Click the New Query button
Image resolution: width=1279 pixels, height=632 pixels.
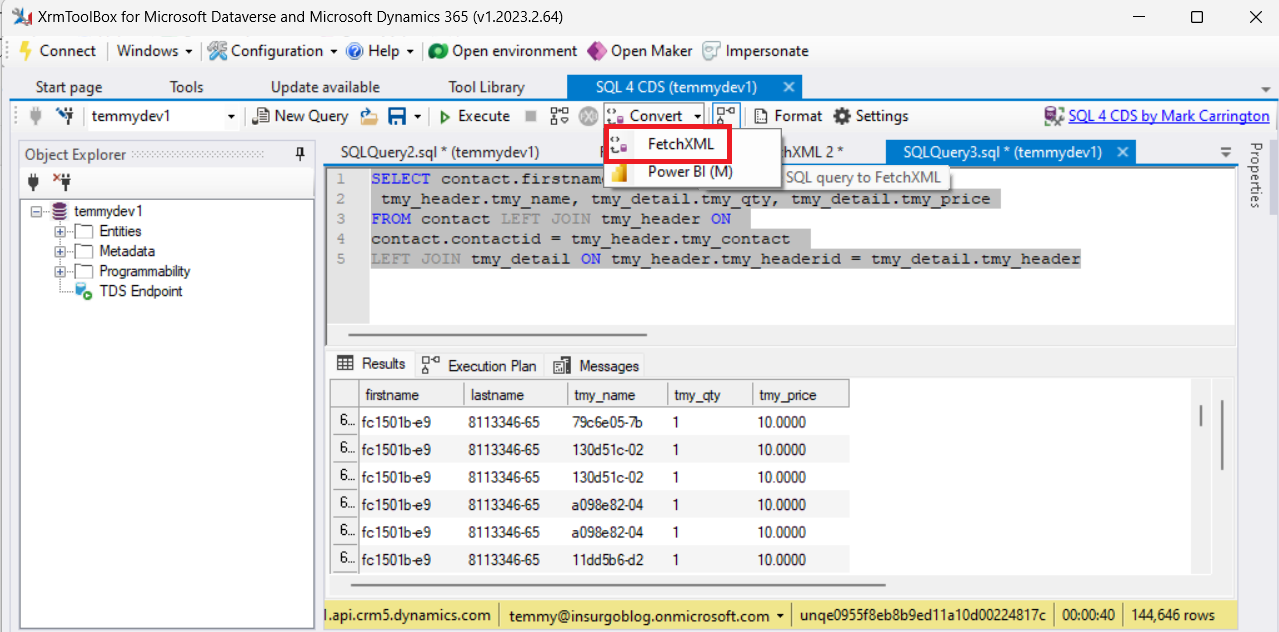[x=301, y=116]
